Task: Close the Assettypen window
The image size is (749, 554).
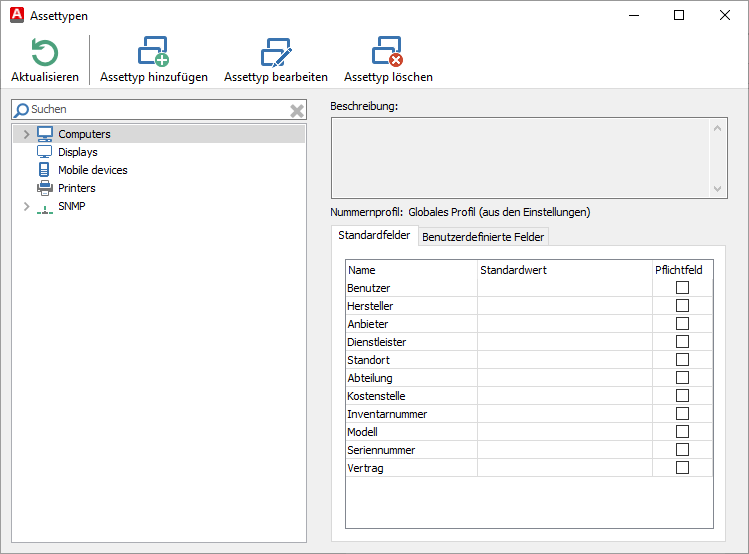Action: [x=725, y=15]
